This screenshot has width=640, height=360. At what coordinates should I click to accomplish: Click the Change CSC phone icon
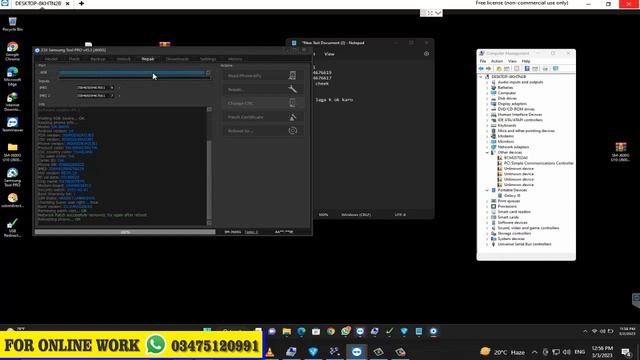(x=292, y=103)
